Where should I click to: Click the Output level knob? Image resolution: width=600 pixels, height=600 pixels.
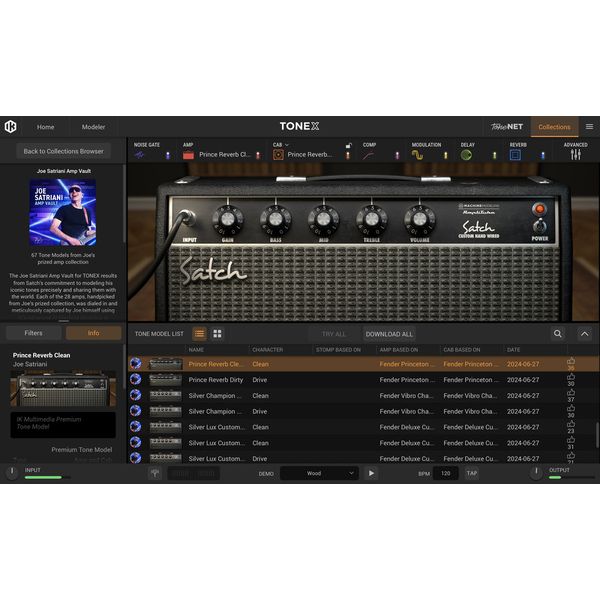[536, 473]
